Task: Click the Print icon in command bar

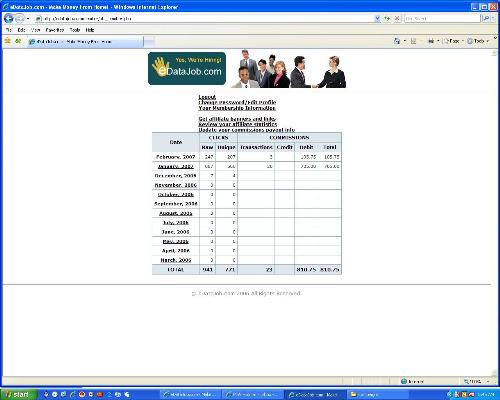Action: click(431, 41)
